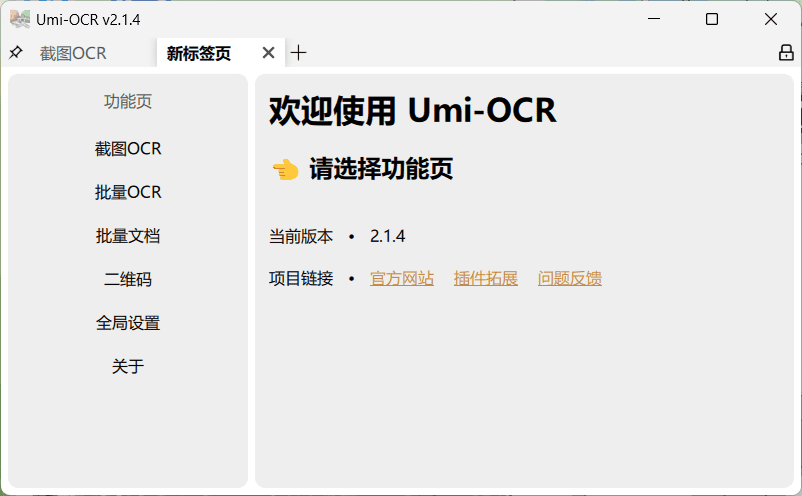Open 截图OCR from the 功能页 list
The image size is (802, 496).
128,149
